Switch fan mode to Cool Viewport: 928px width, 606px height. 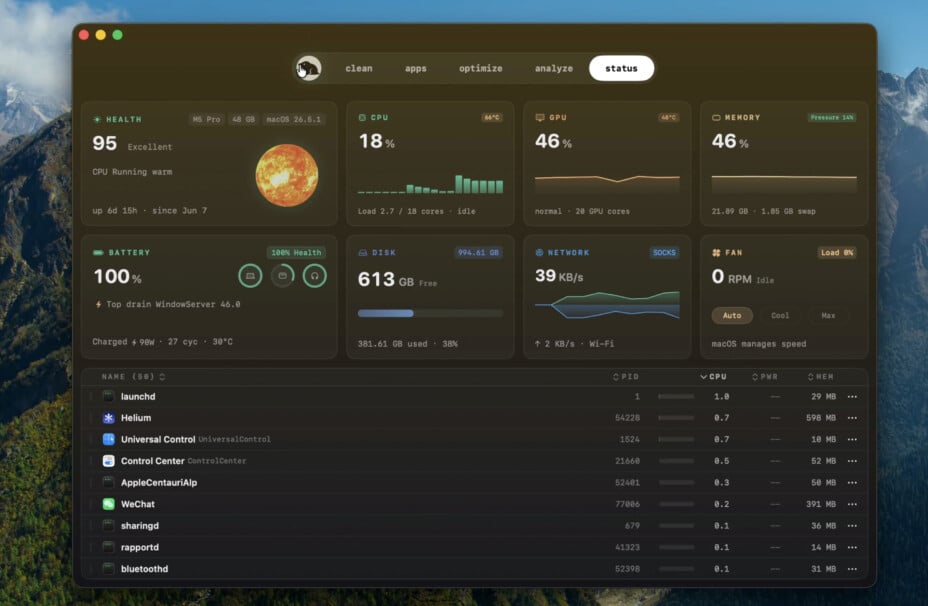(x=780, y=315)
